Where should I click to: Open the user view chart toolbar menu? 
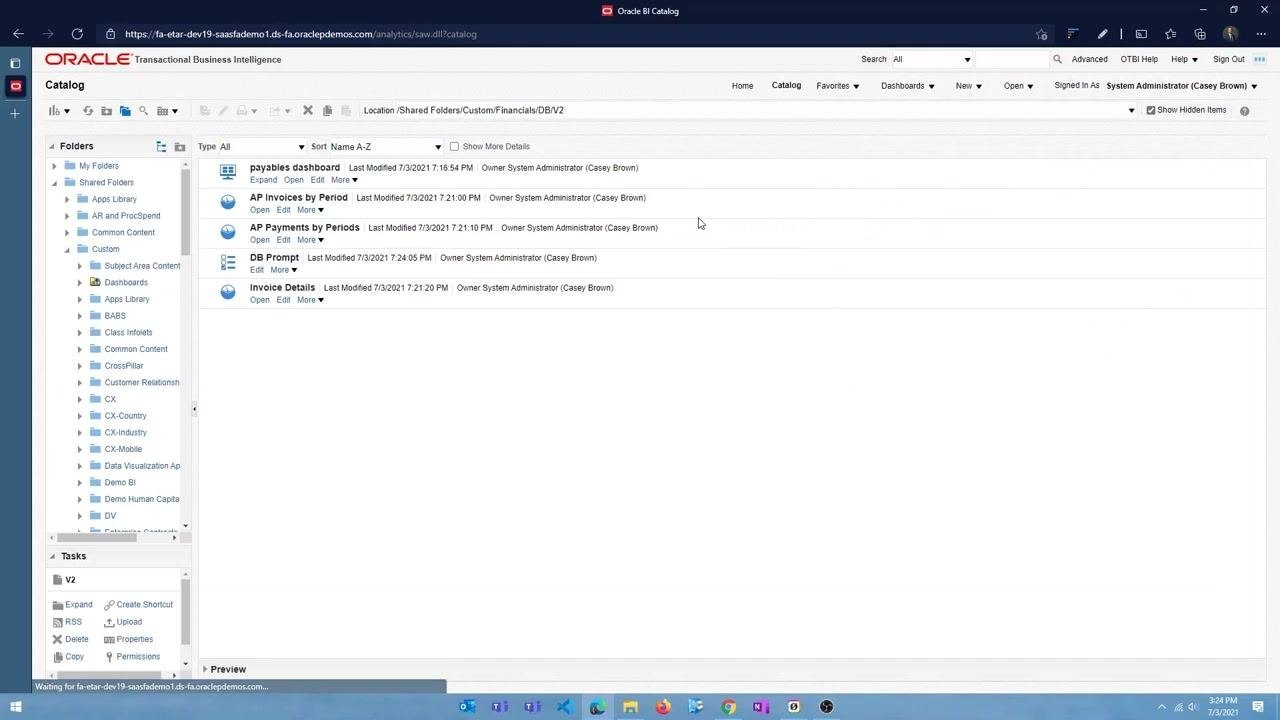point(58,111)
